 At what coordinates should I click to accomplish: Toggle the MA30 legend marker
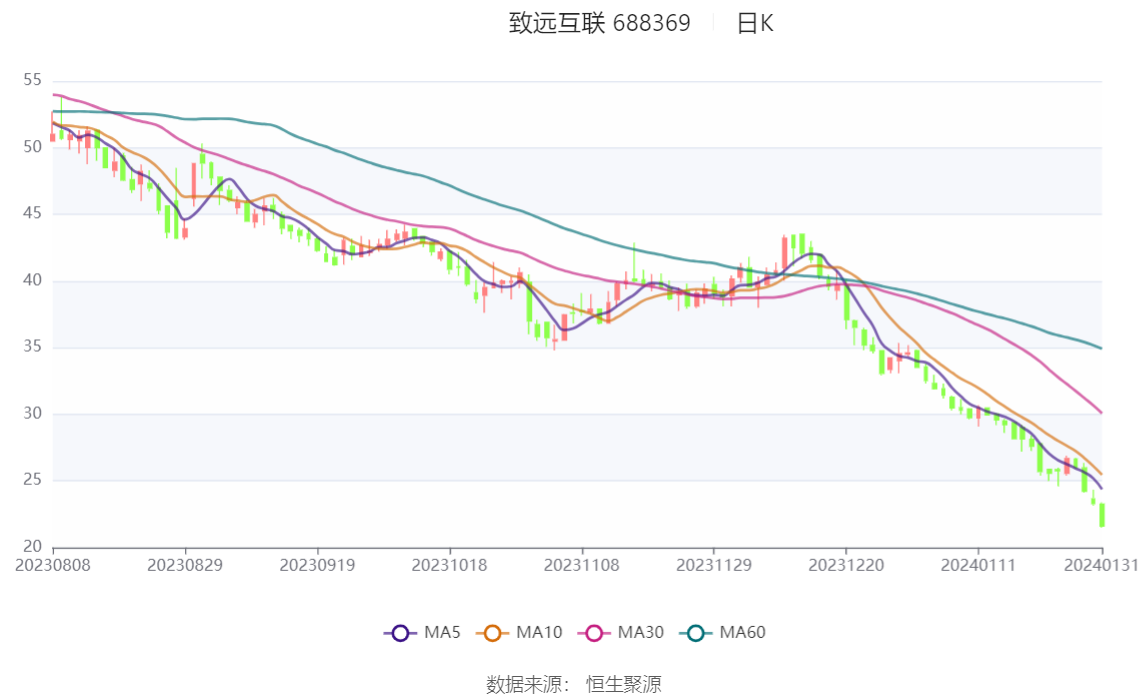594,633
